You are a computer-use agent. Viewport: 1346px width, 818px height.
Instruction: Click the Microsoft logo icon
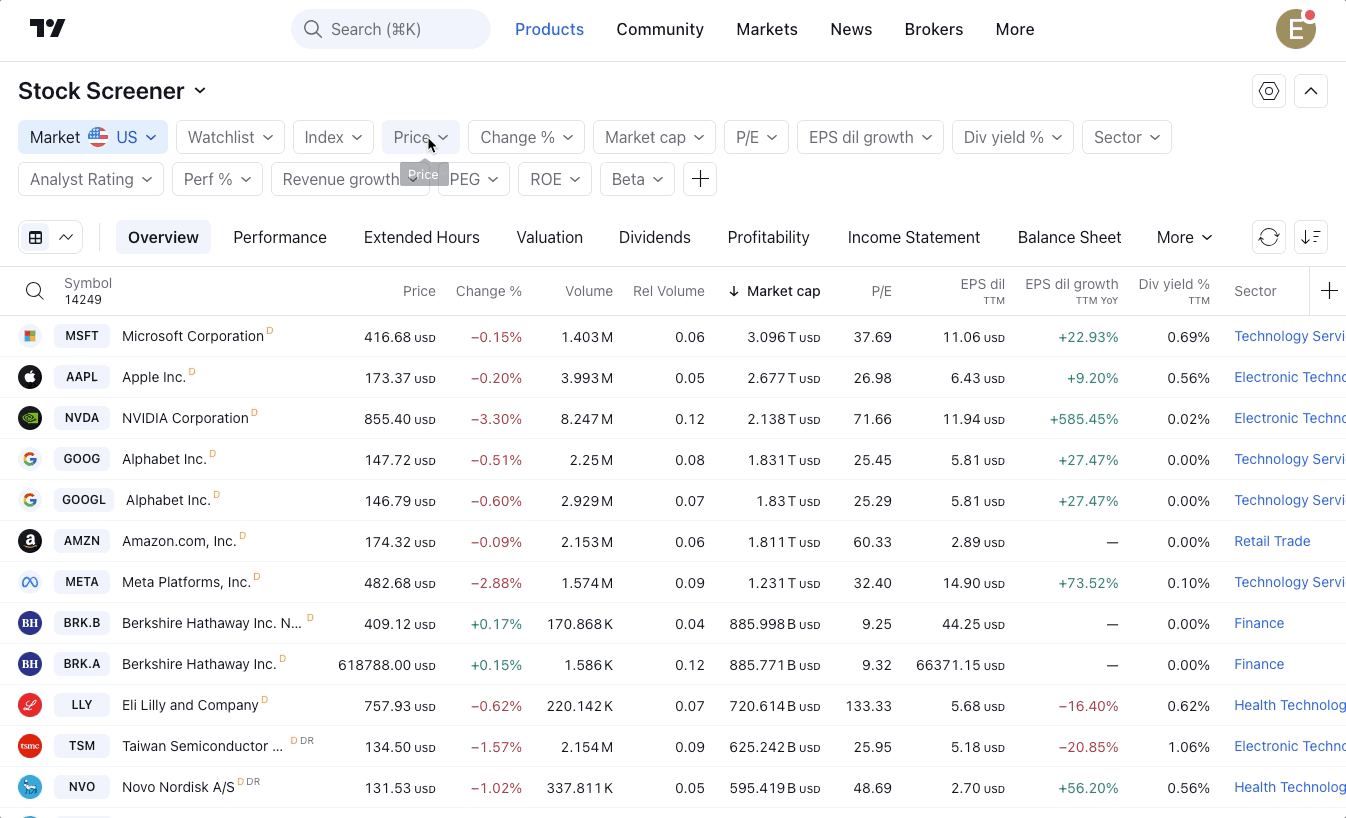coord(30,336)
